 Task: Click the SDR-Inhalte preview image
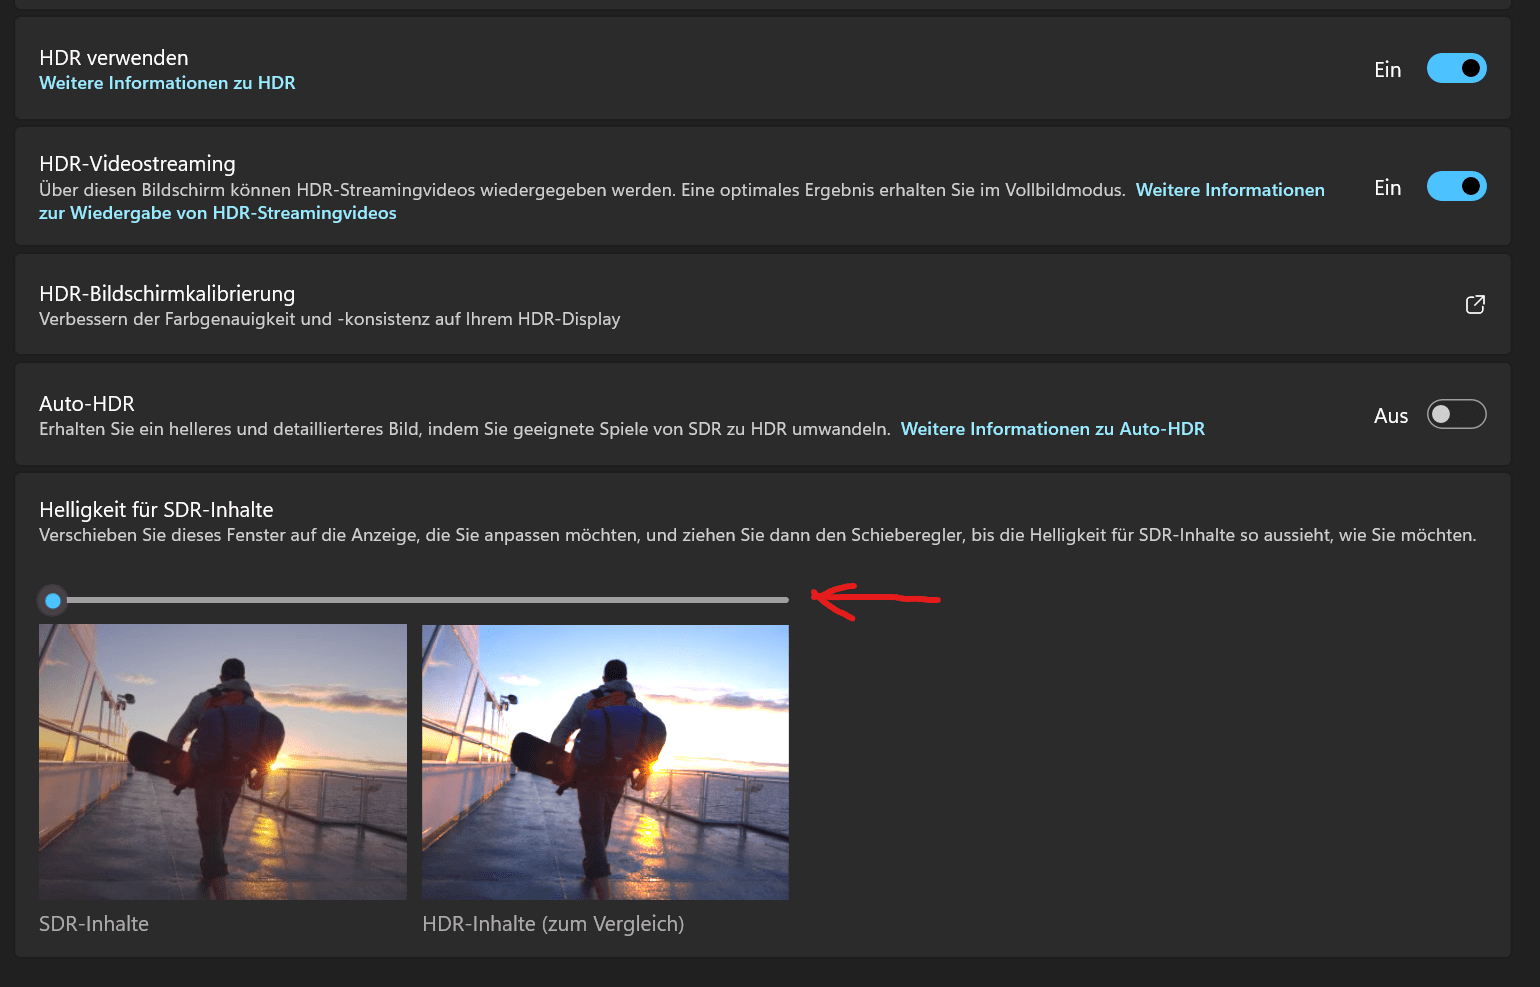pos(223,762)
